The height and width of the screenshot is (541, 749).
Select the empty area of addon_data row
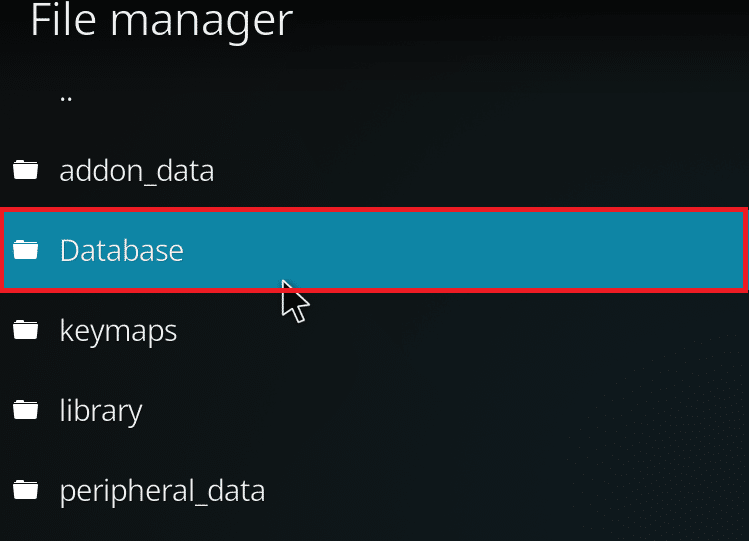[x=478, y=170]
